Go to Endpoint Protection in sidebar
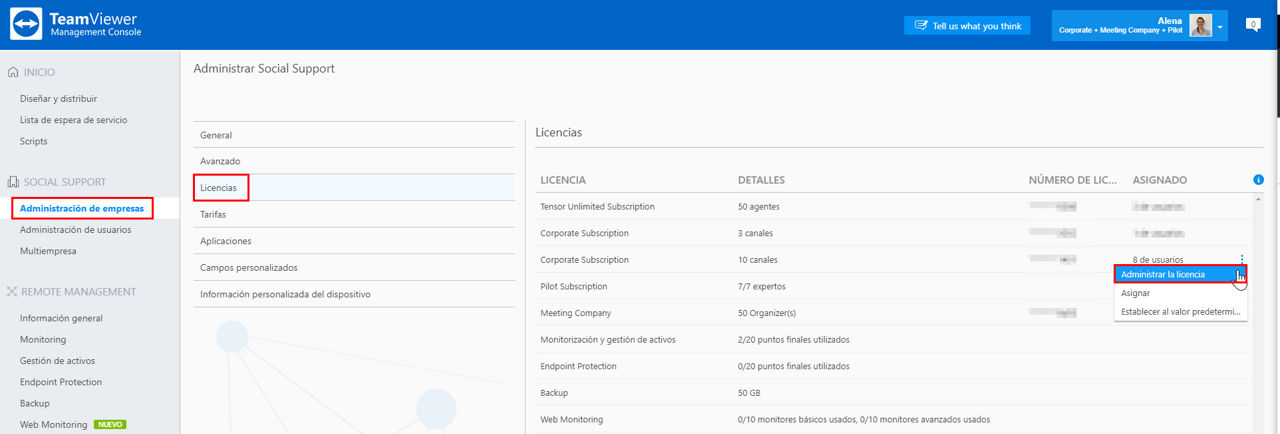 (x=61, y=382)
